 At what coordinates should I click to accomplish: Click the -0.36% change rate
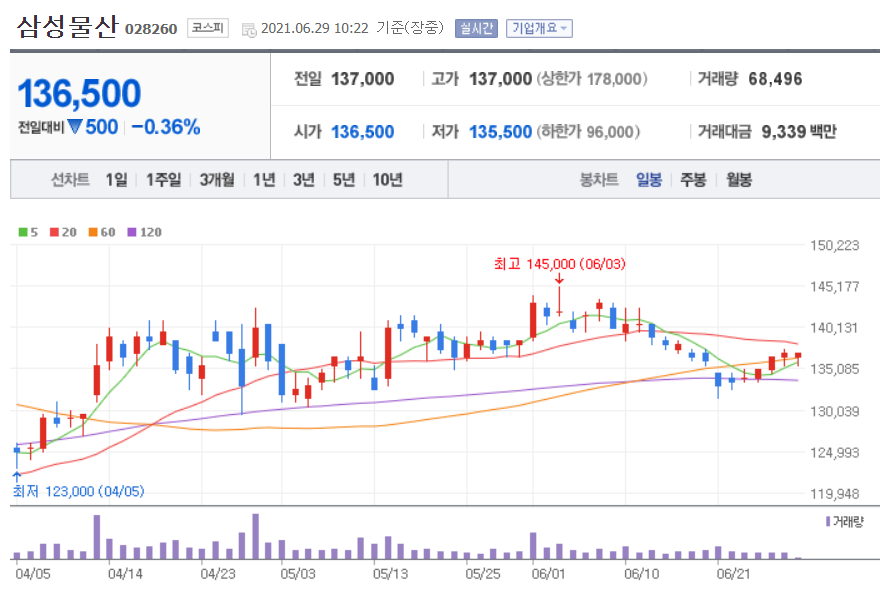(x=166, y=127)
